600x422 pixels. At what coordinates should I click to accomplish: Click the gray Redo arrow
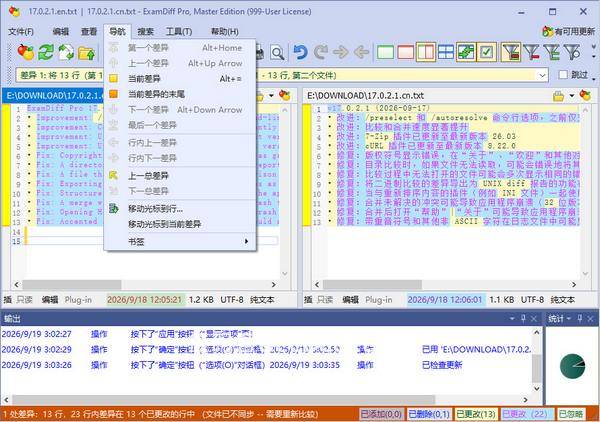[320, 52]
